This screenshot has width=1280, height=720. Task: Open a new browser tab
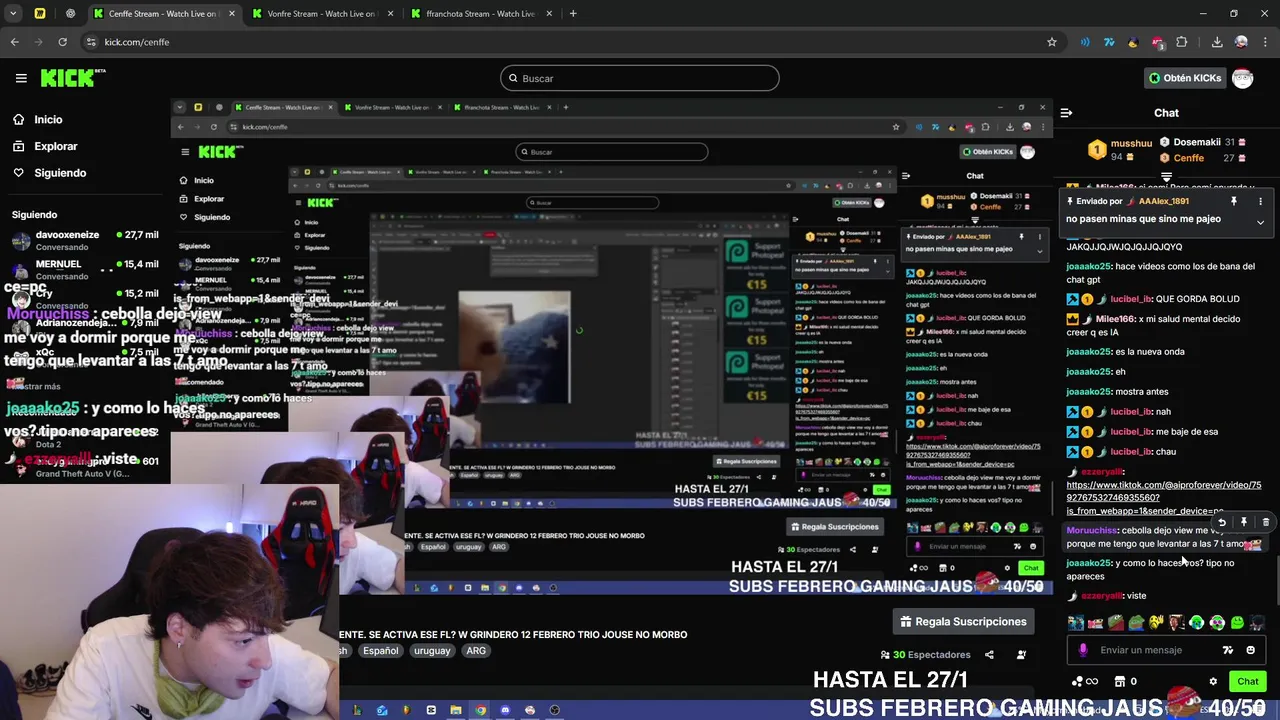pyautogui.click(x=573, y=14)
